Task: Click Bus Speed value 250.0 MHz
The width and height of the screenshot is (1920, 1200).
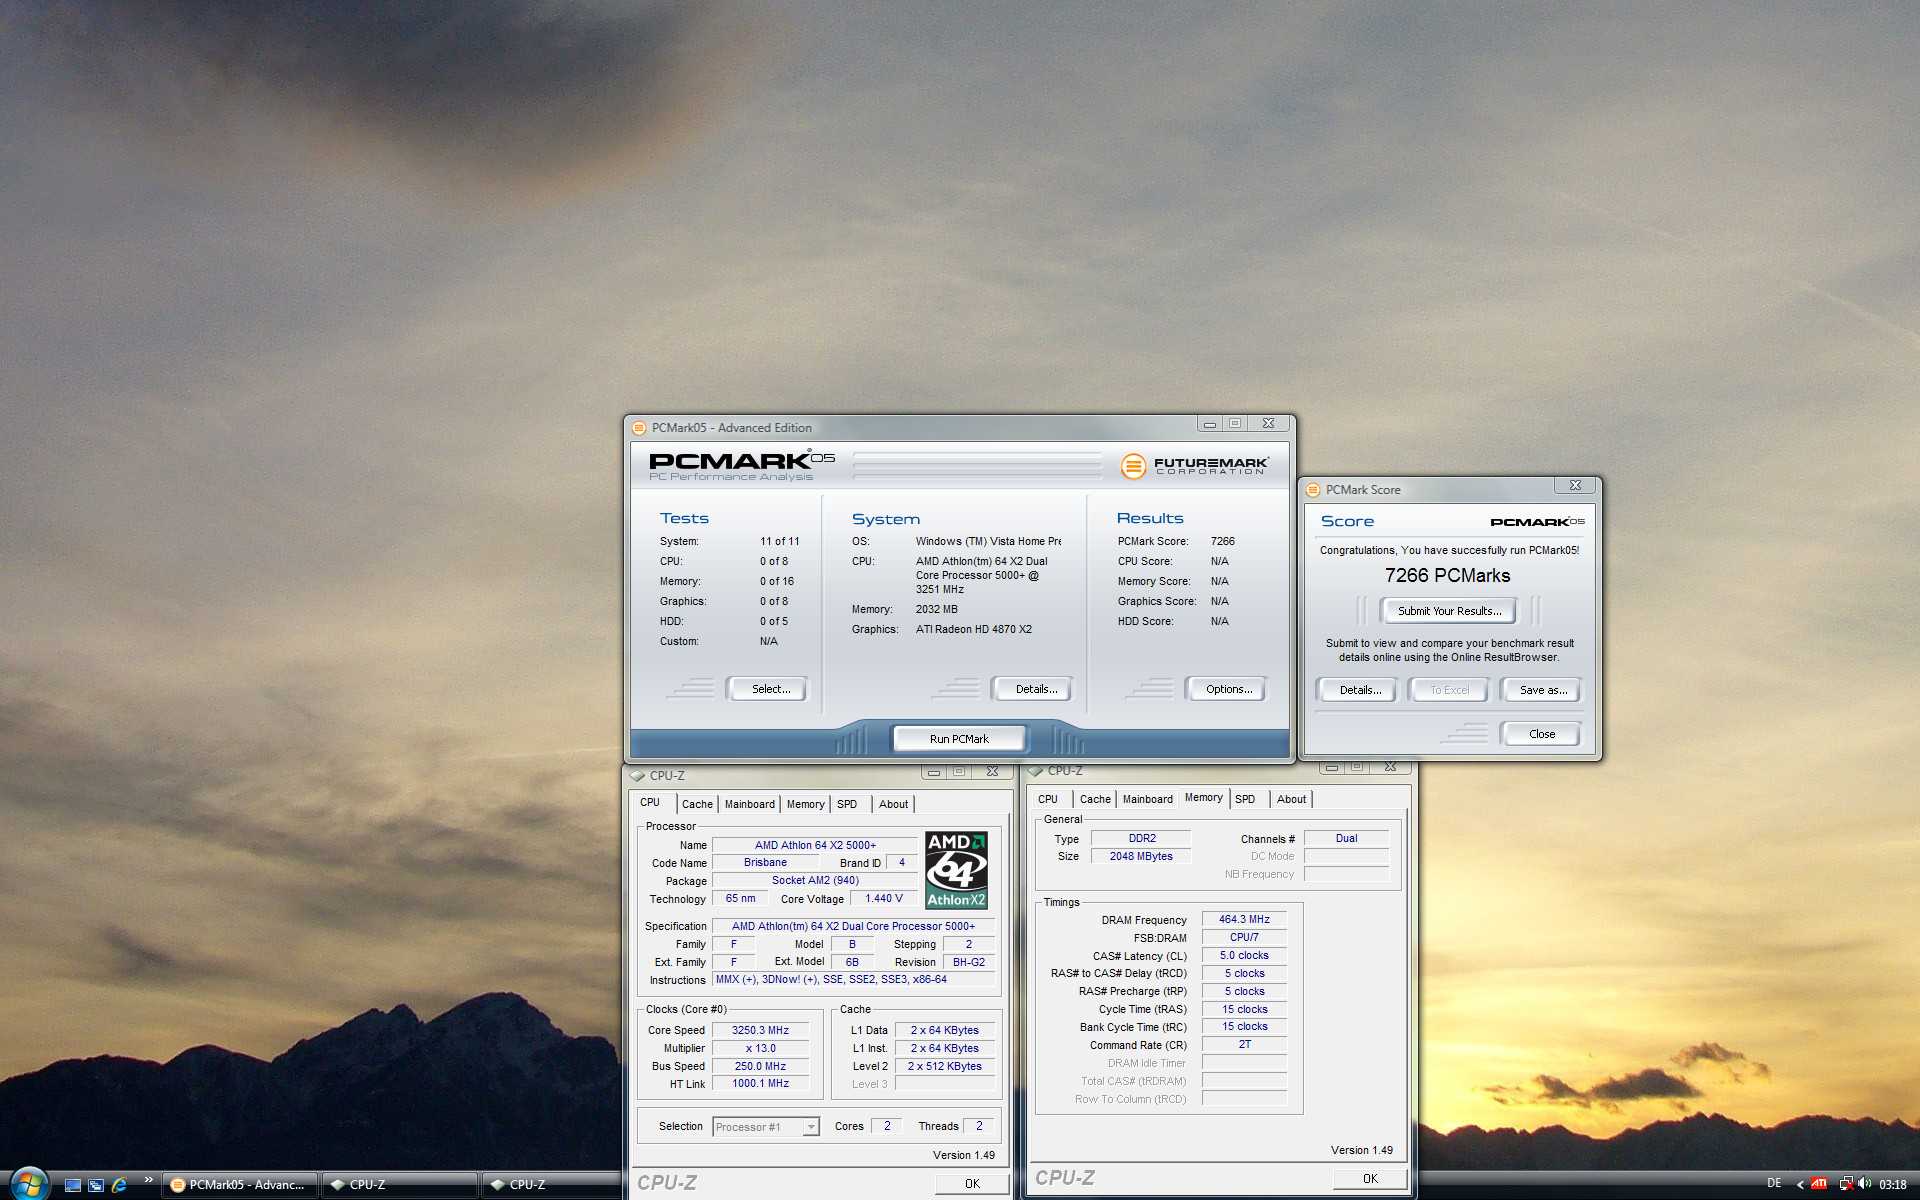Action: [760, 1066]
